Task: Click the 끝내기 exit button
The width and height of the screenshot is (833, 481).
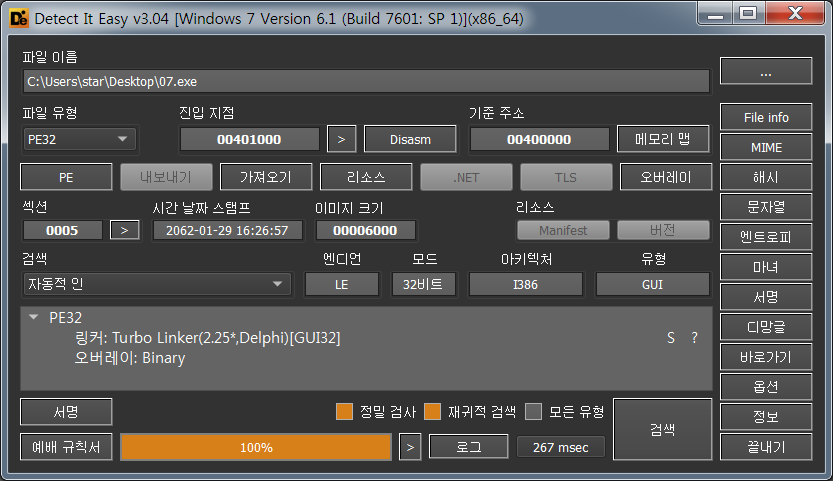Action: pyautogui.click(x=766, y=447)
